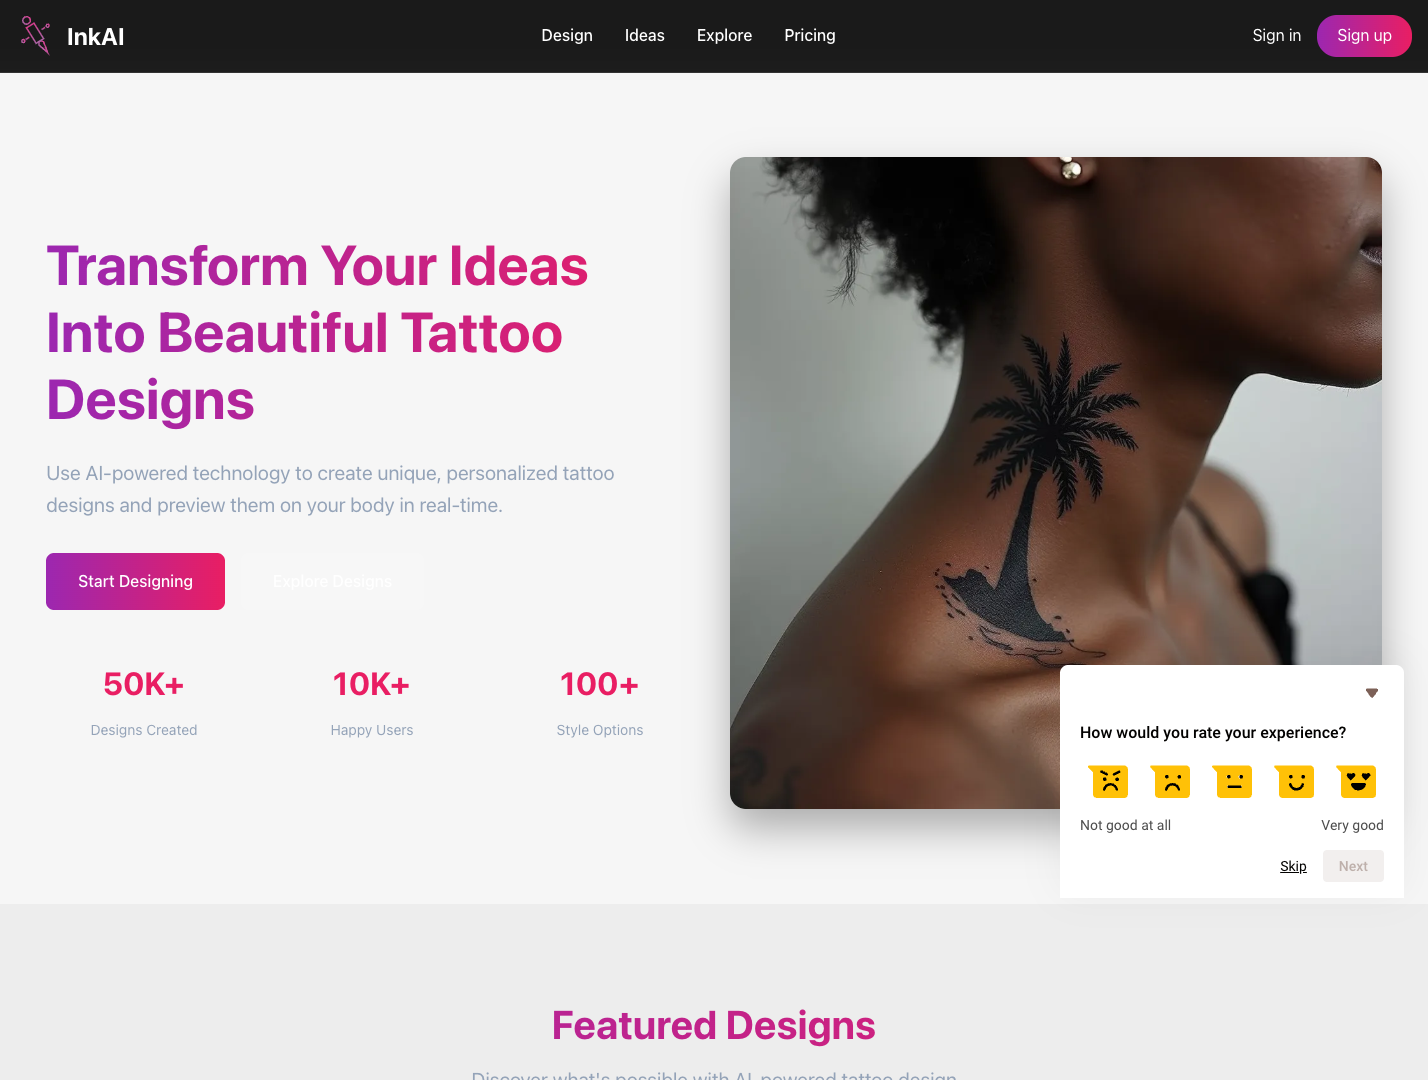Select the sad frowning face rating

point(1171,781)
